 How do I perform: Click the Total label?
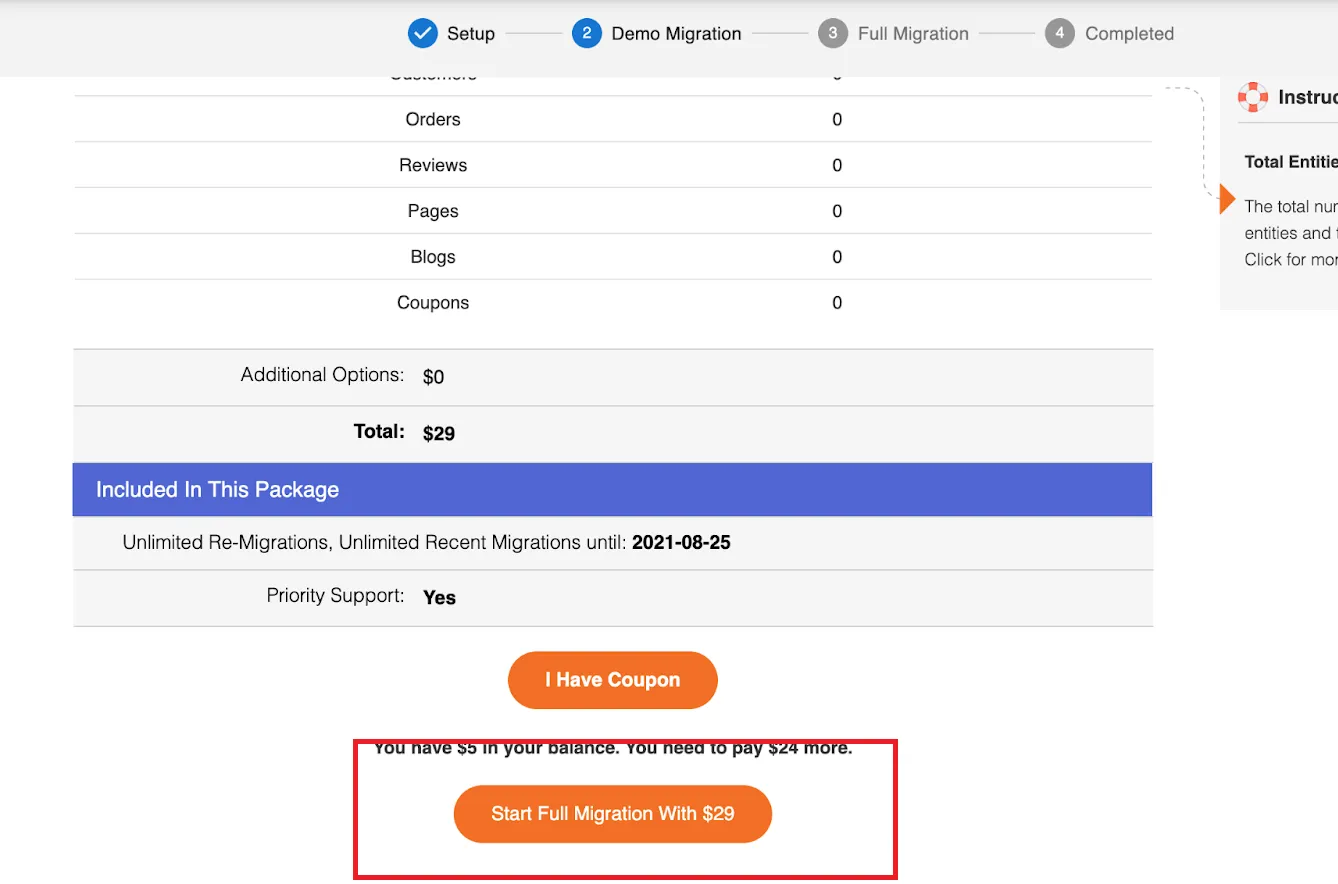pyautogui.click(x=379, y=431)
